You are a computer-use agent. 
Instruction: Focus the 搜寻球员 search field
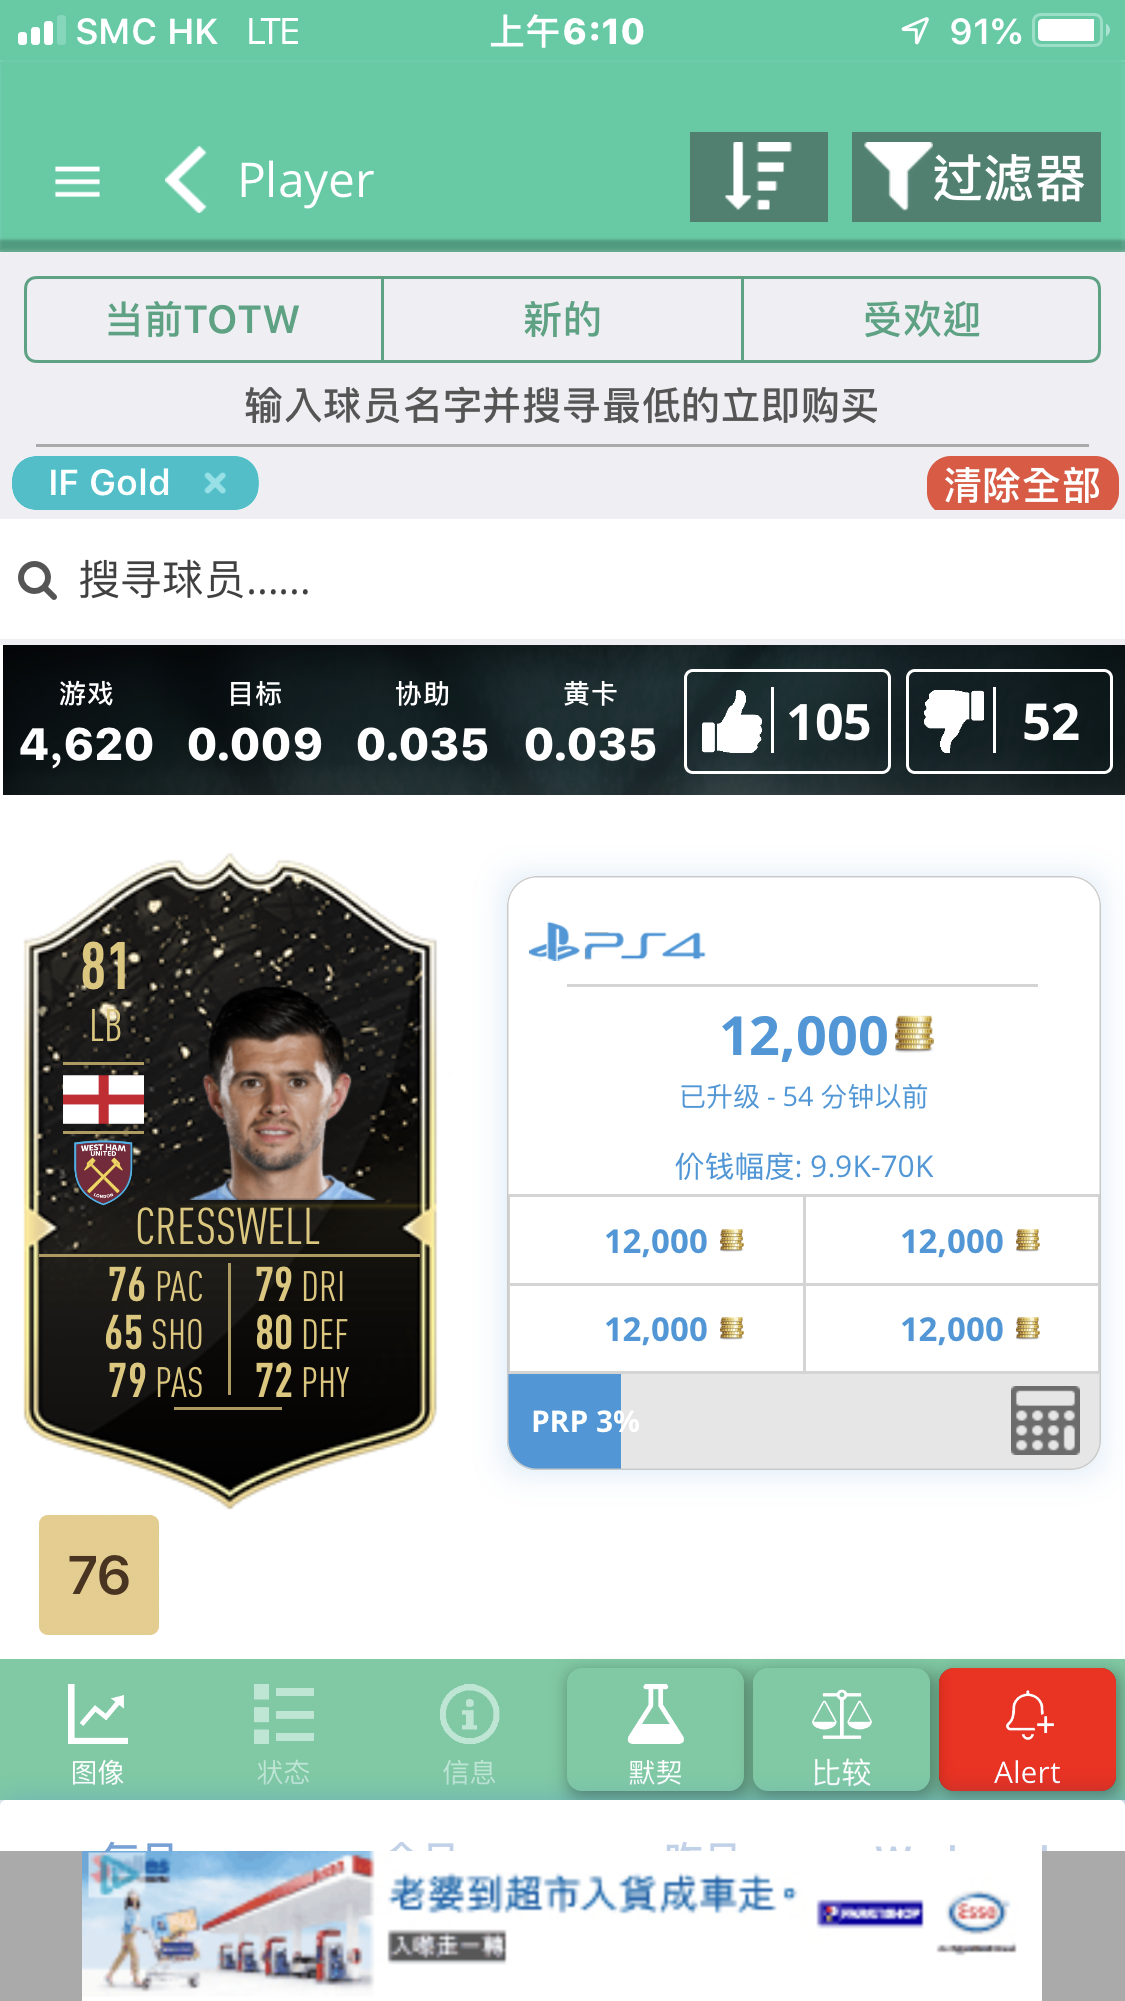pyautogui.click(x=562, y=580)
